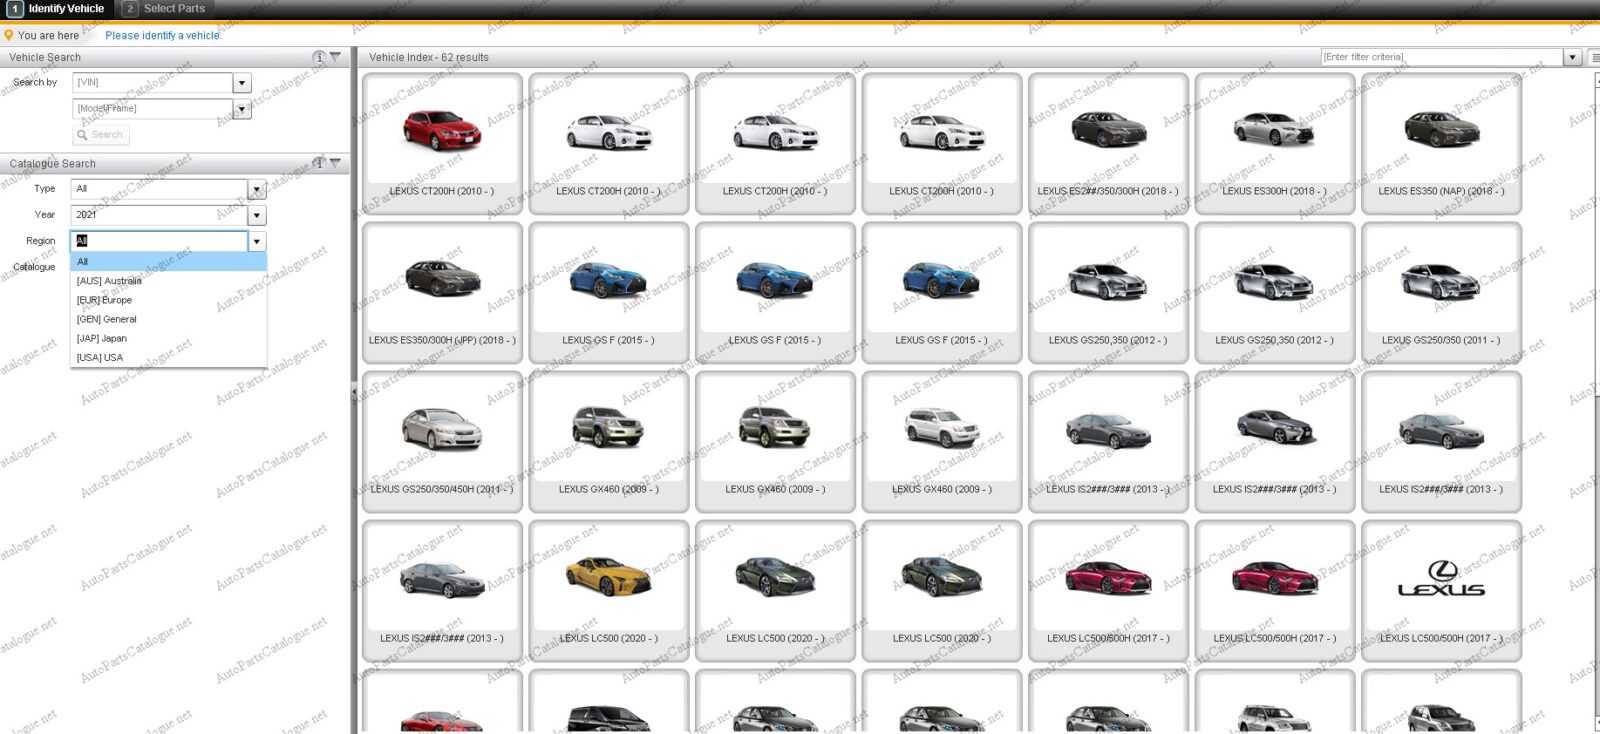
Task: Open the filter criteria dropdown arrow
Action: (1572, 57)
